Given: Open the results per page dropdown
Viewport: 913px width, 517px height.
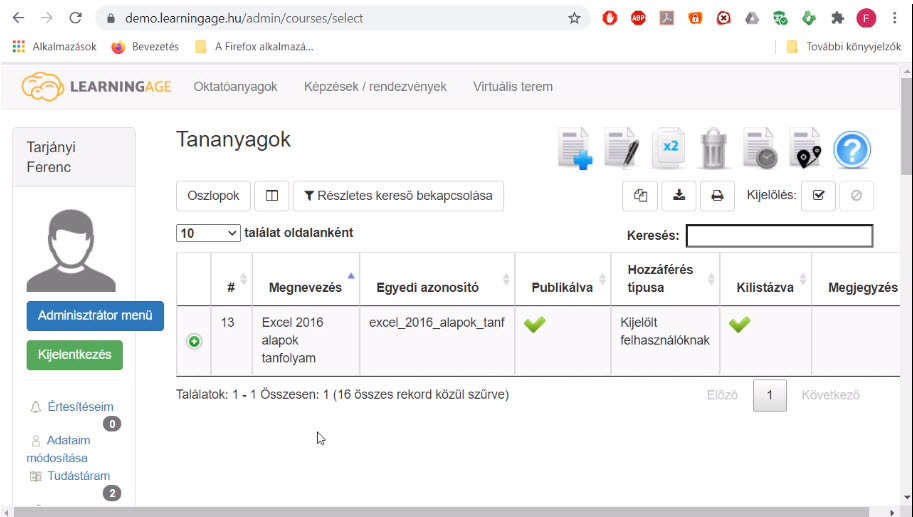Looking at the screenshot, I should pos(208,233).
